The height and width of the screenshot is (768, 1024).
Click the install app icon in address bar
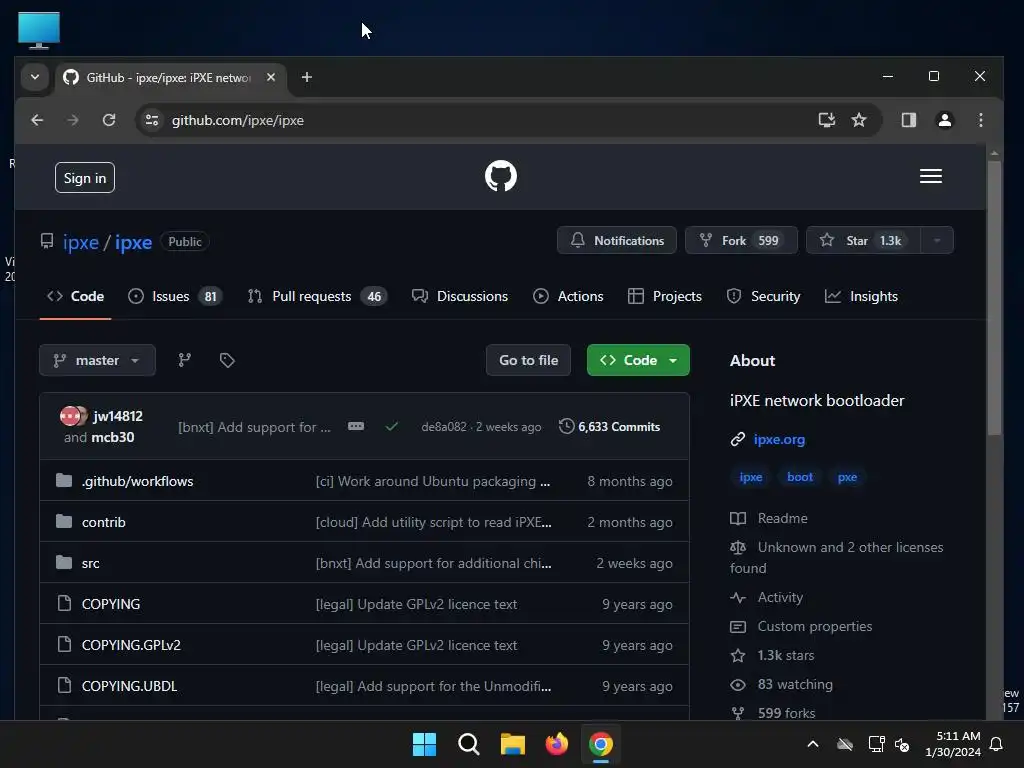tap(827, 120)
